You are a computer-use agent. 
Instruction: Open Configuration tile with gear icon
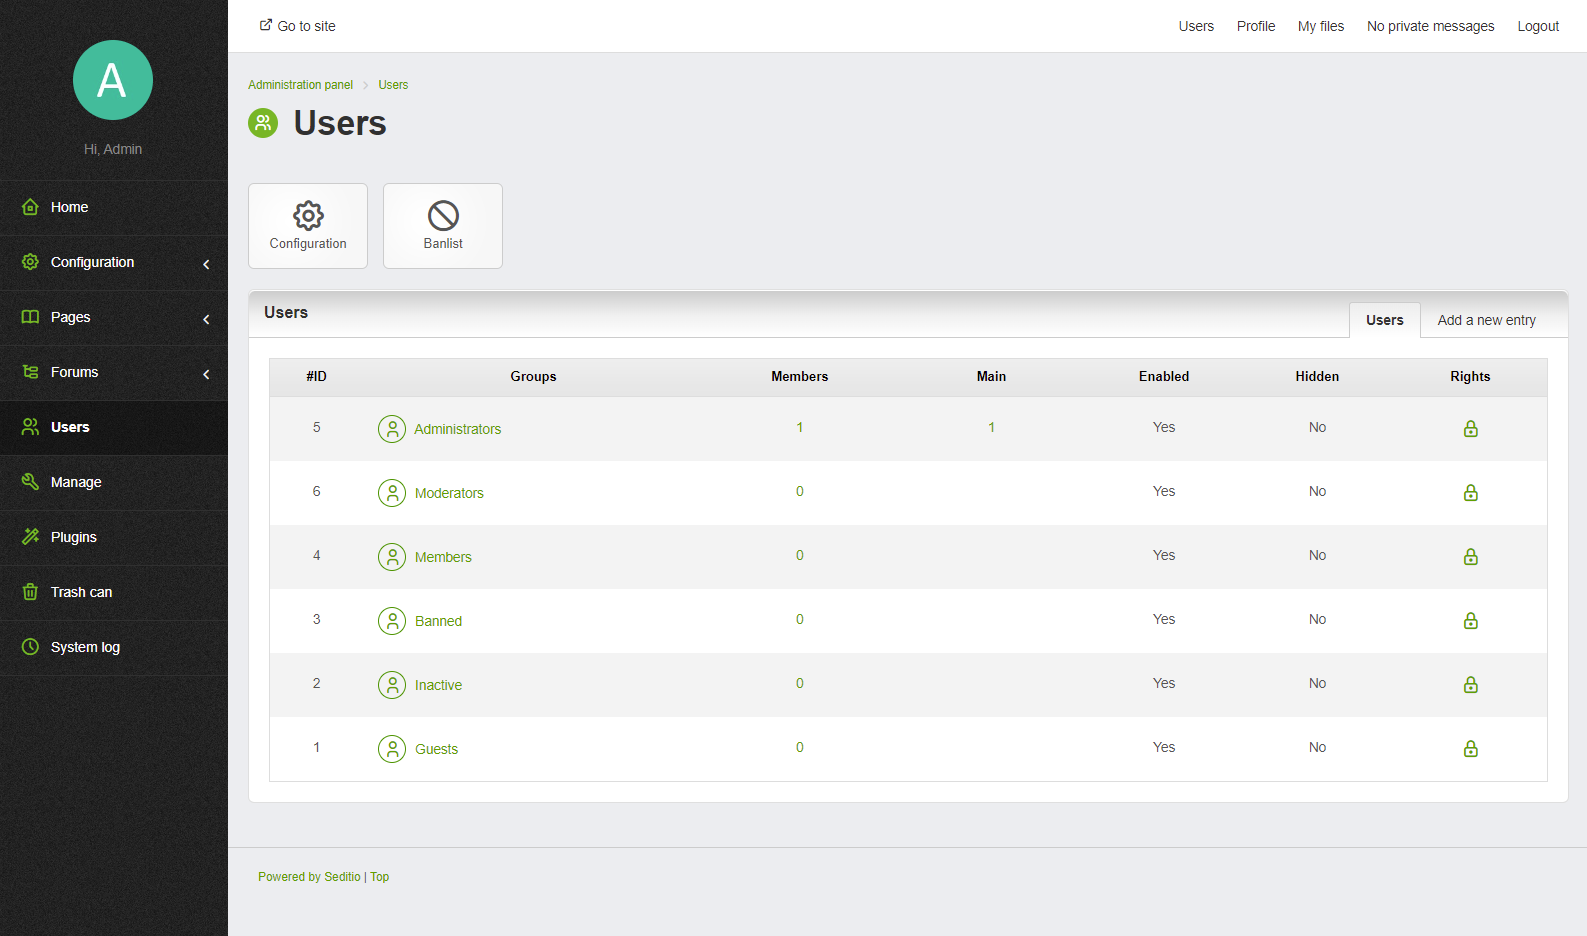[x=308, y=226]
